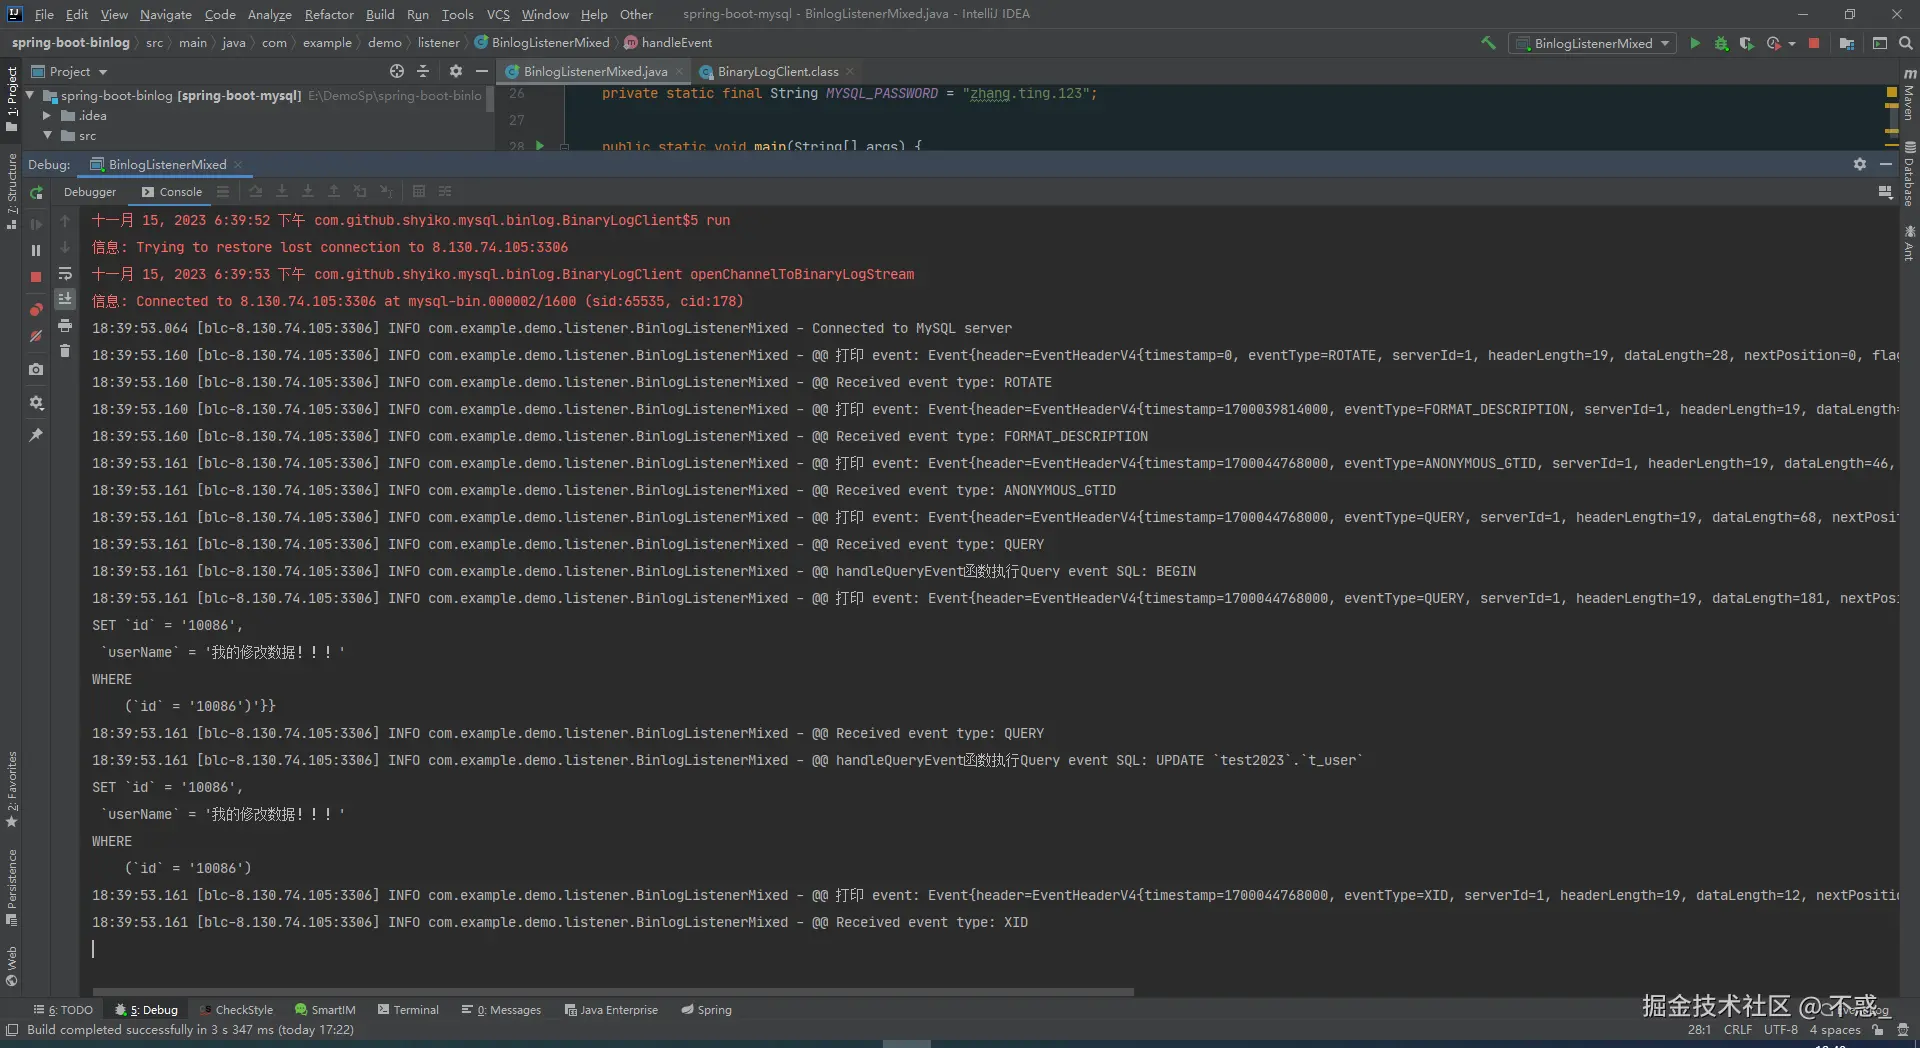The width and height of the screenshot is (1920, 1048).
Task: Print the console output using printer icon
Action: tap(65, 325)
